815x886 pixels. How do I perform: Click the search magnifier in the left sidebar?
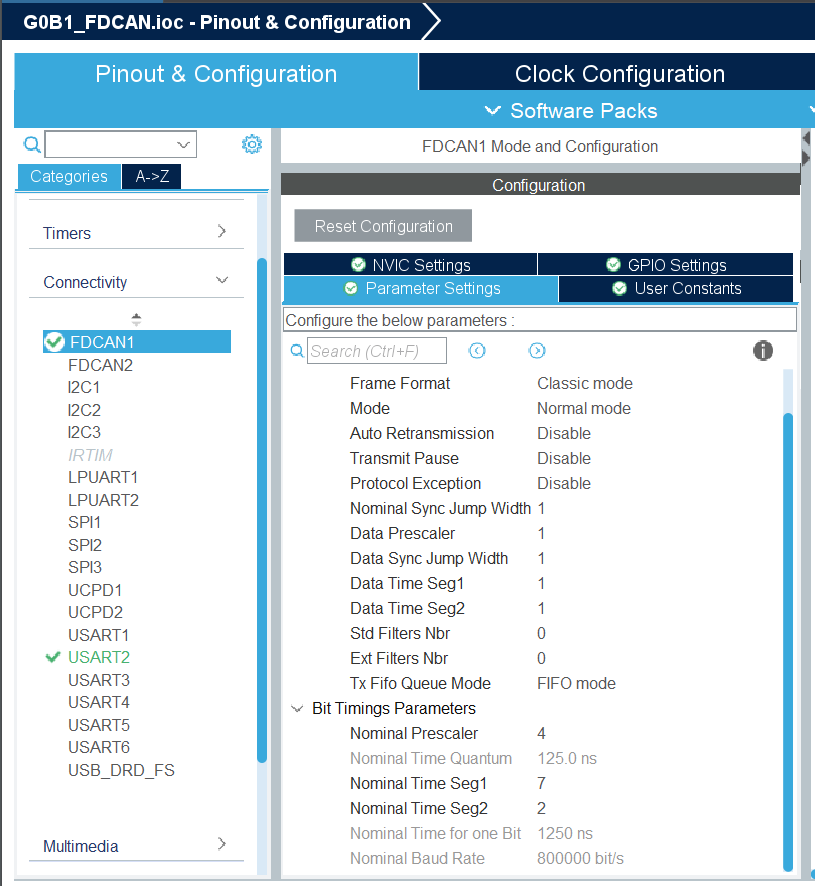pyautogui.click(x=31, y=144)
